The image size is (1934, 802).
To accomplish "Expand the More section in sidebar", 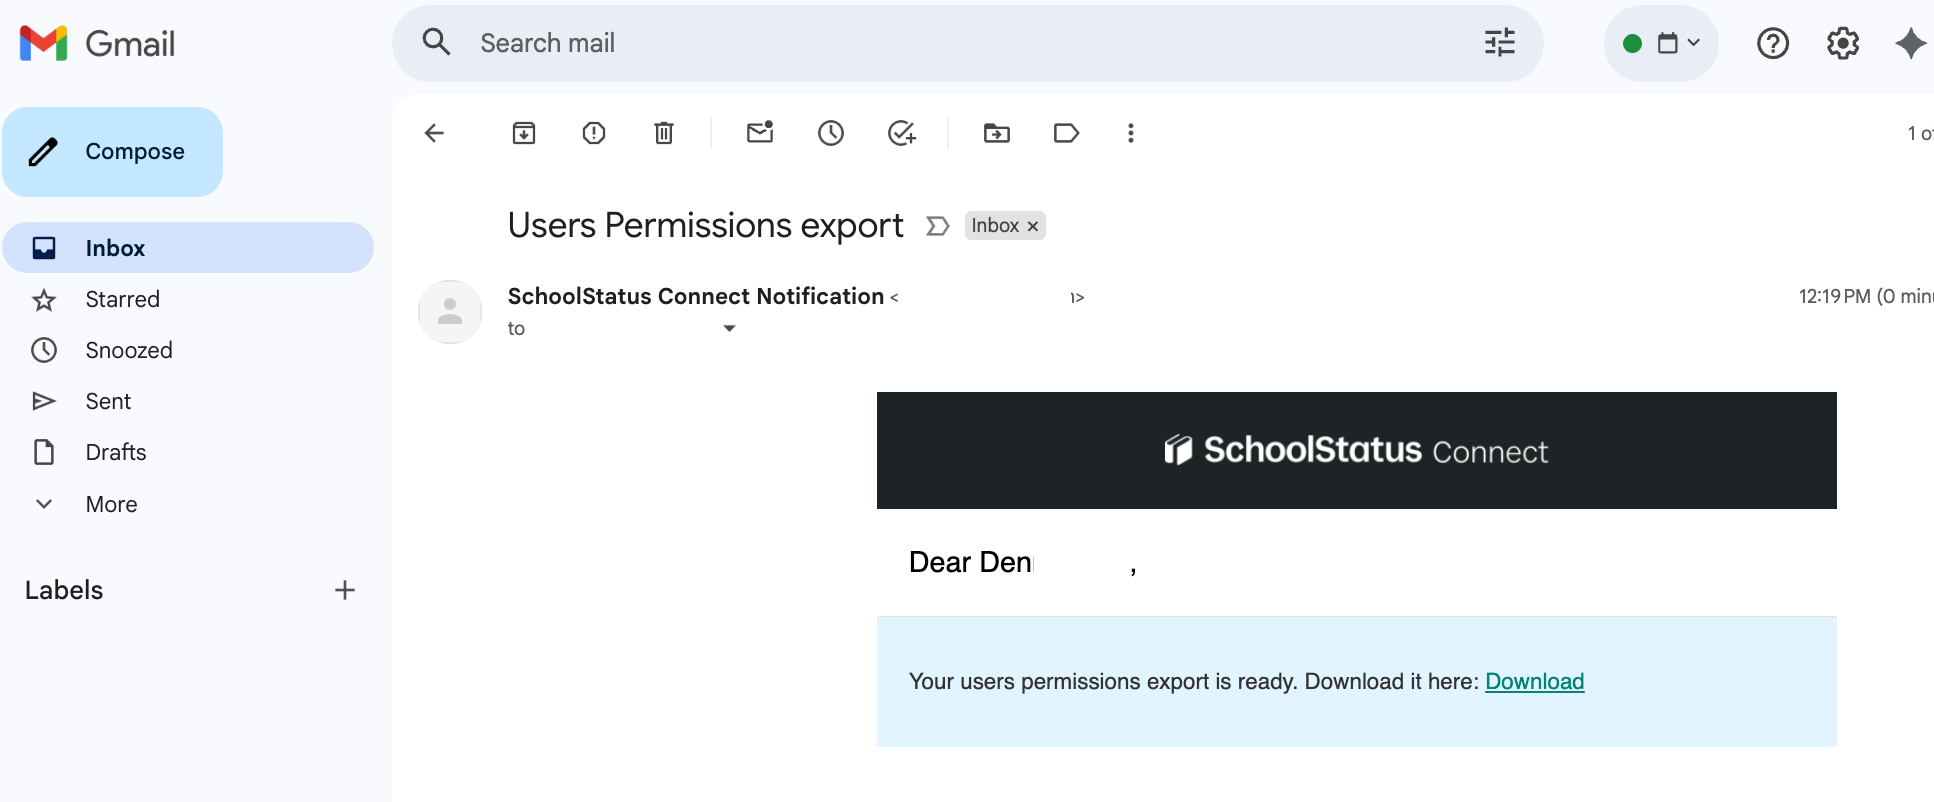I will (x=111, y=504).
